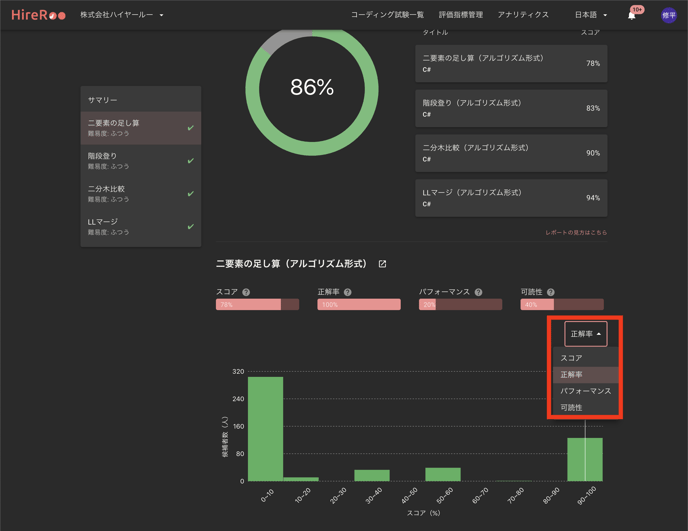Select 可読性 in the chart dropdown

click(586, 407)
